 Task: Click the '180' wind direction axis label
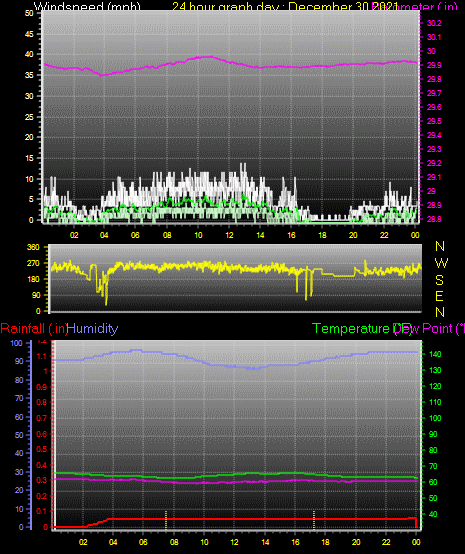click(x=34, y=279)
